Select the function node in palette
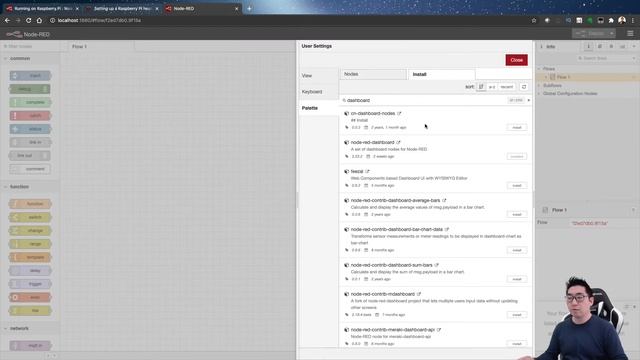The height and width of the screenshot is (360, 640). [x=30, y=204]
